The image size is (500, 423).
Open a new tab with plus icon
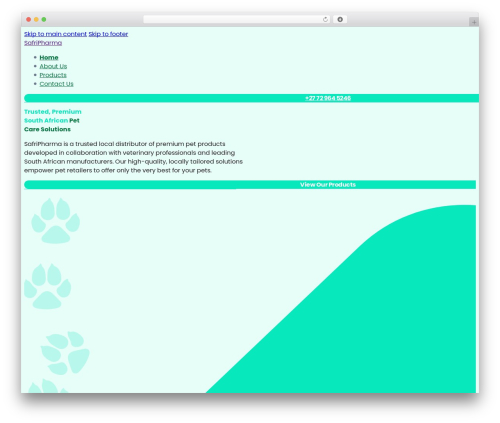pos(474,22)
